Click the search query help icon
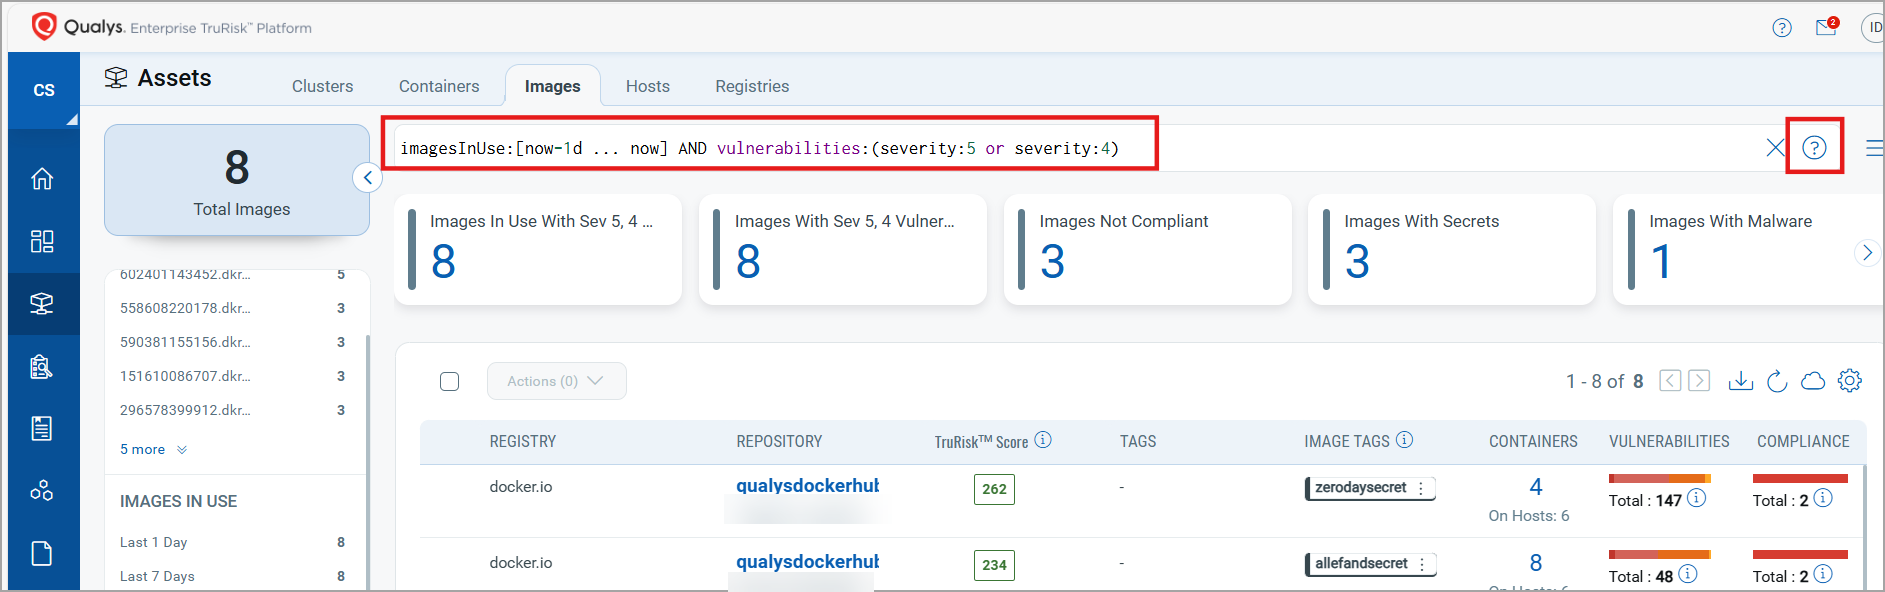 pos(1814,148)
